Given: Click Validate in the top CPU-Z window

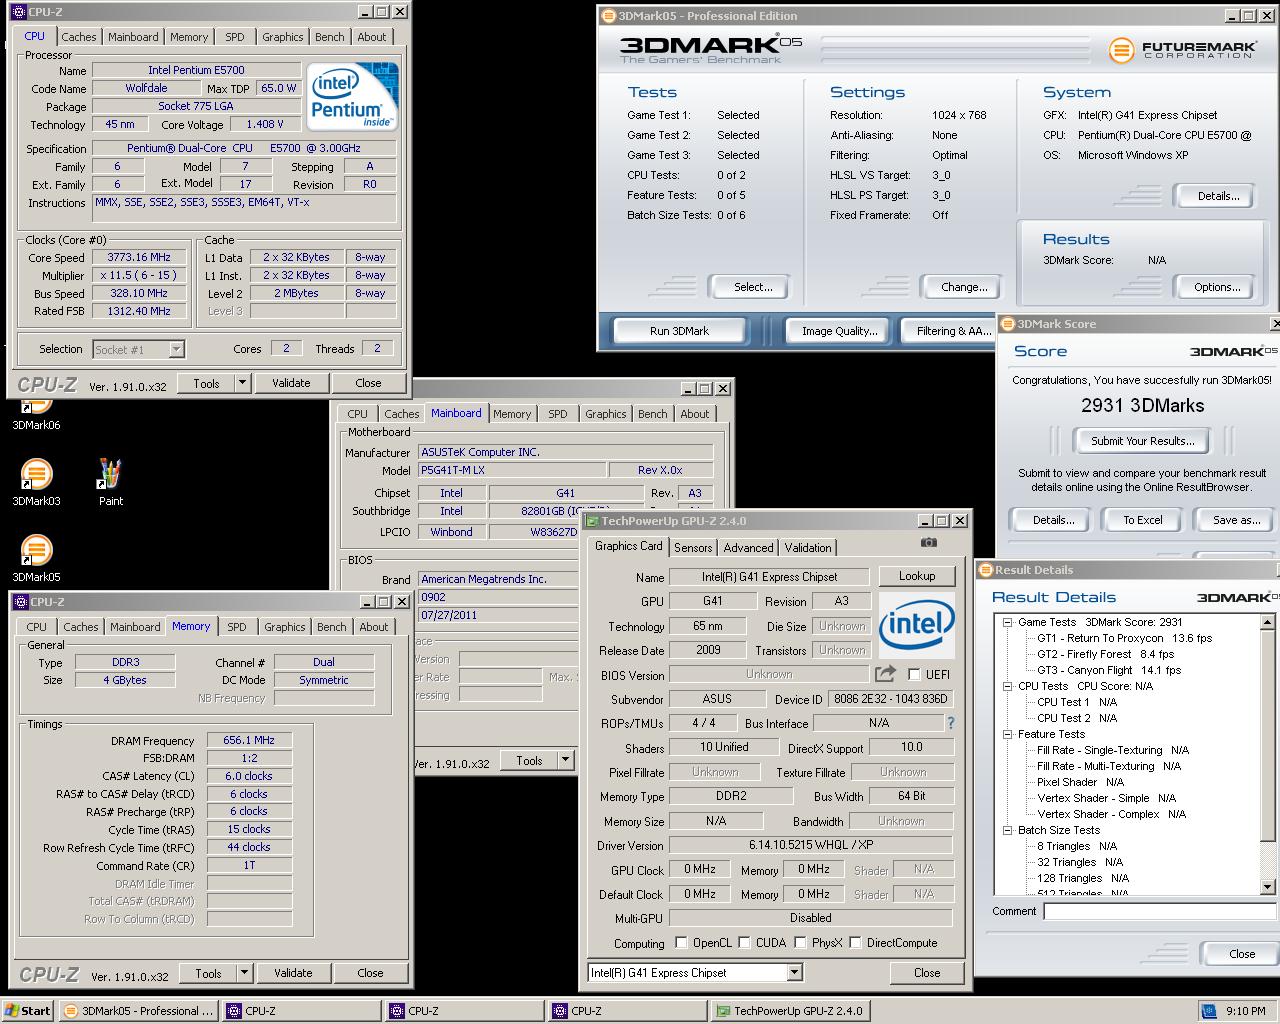Looking at the screenshot, I should click(x=291, y=383).
